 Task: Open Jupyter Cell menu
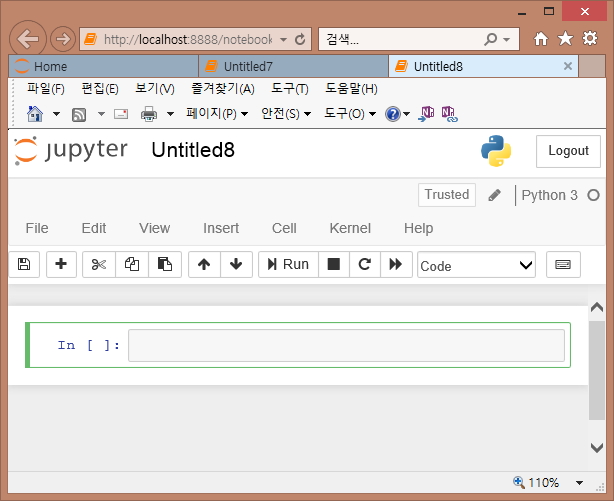(284, 228)
